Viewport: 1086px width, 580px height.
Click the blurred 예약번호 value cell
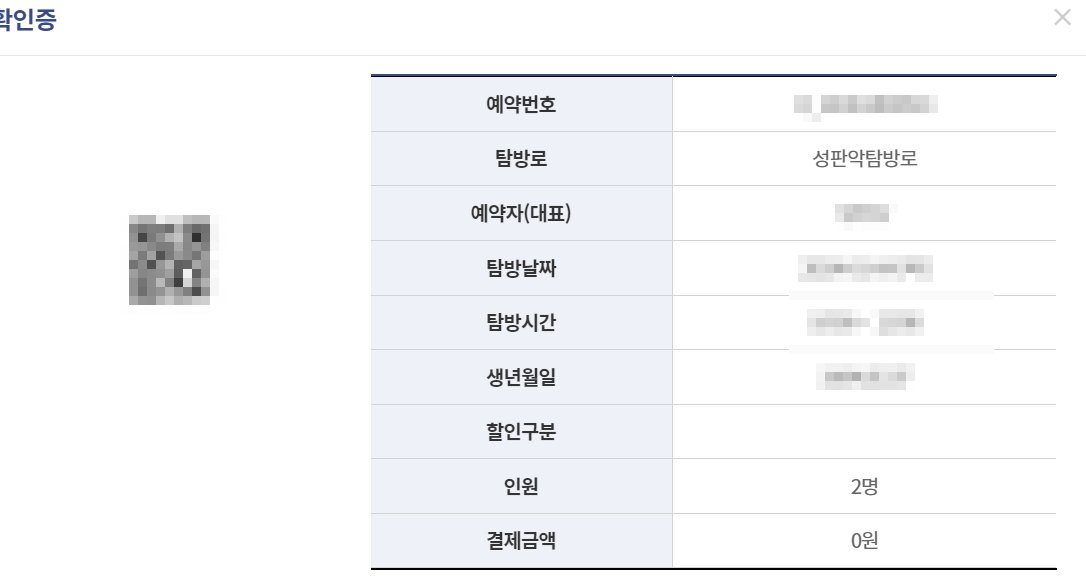tap(863, 103)
